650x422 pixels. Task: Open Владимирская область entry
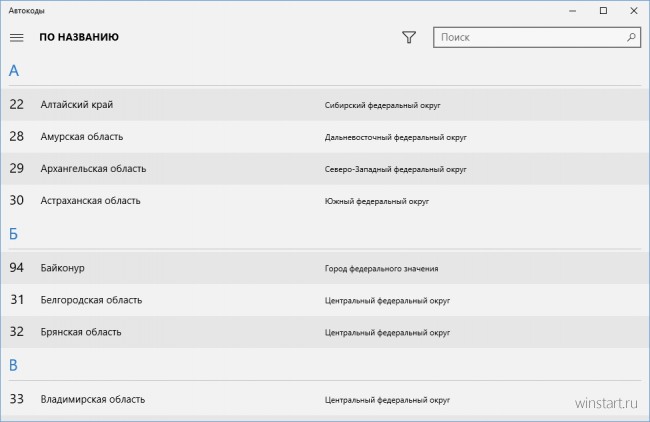click(x=325, y=399)
